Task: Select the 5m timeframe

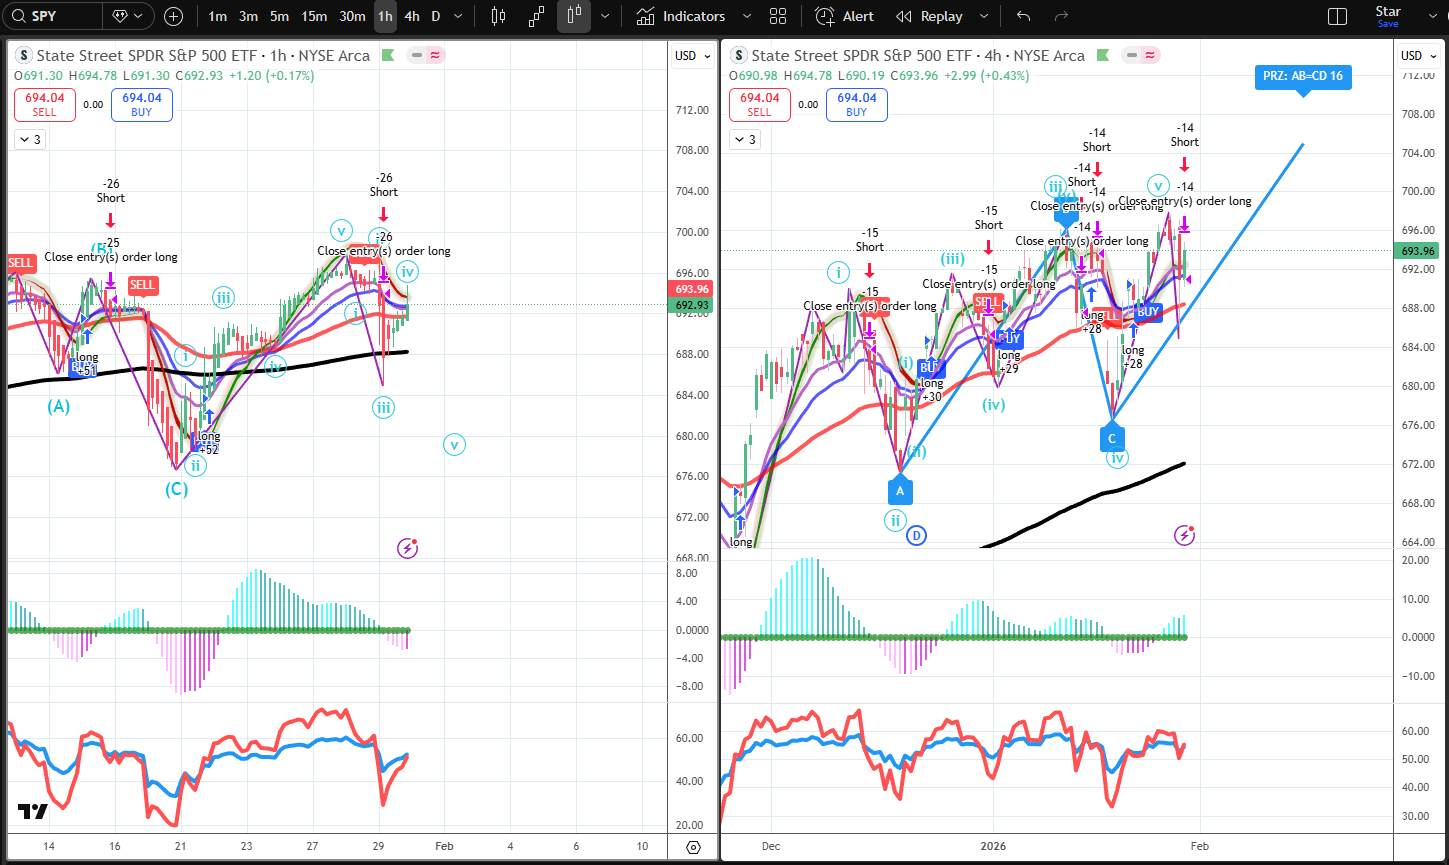Action: point(280,16)
